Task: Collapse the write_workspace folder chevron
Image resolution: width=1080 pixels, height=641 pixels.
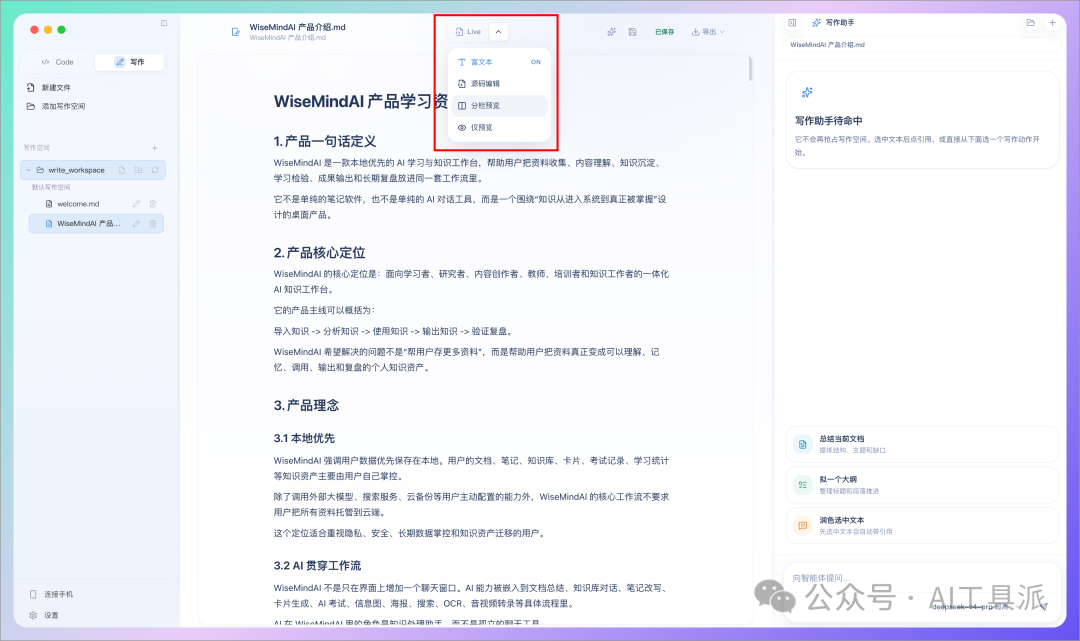Action: coord(29,170)
